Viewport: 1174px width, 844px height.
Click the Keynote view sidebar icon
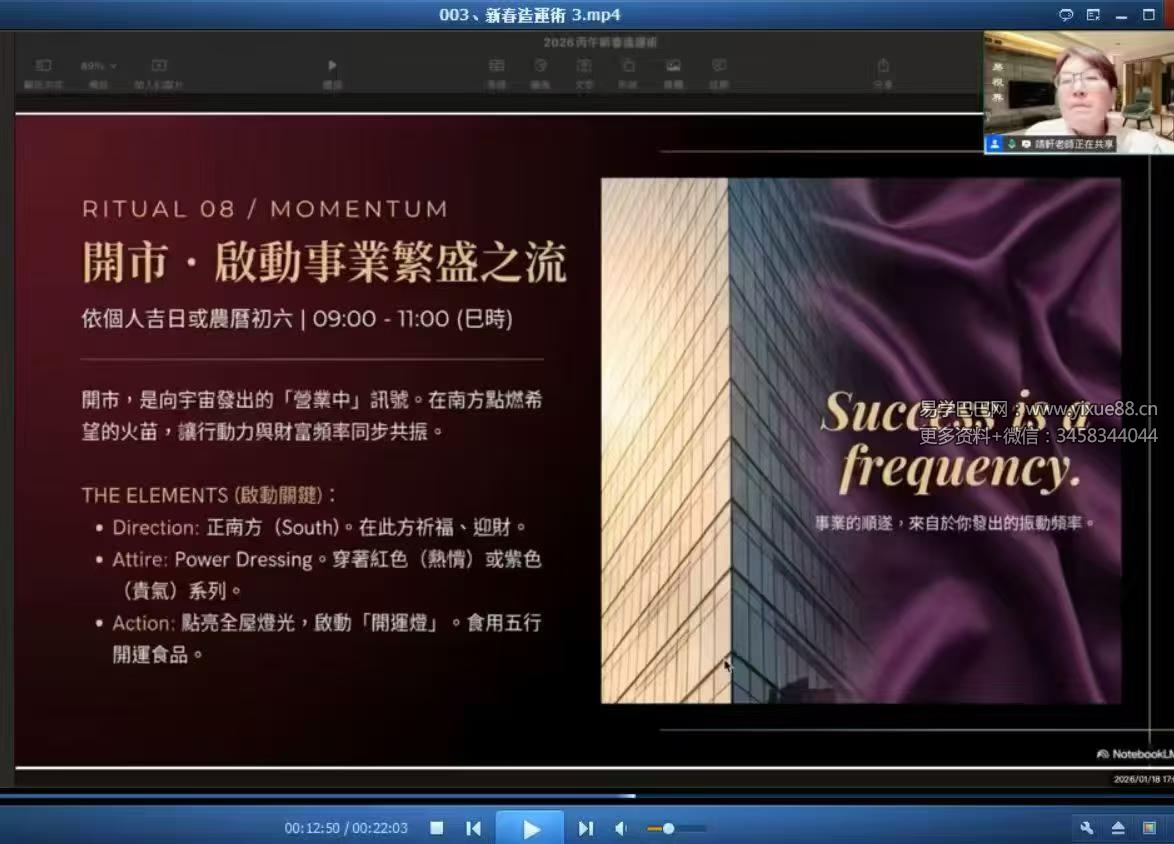43,66
